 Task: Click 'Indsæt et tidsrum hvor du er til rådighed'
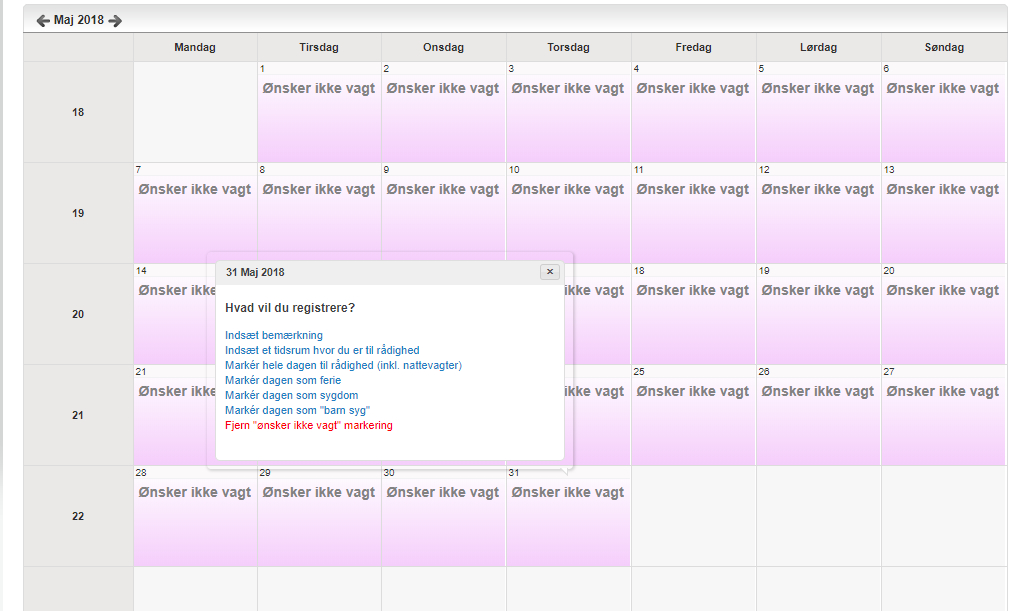(322, 350)
